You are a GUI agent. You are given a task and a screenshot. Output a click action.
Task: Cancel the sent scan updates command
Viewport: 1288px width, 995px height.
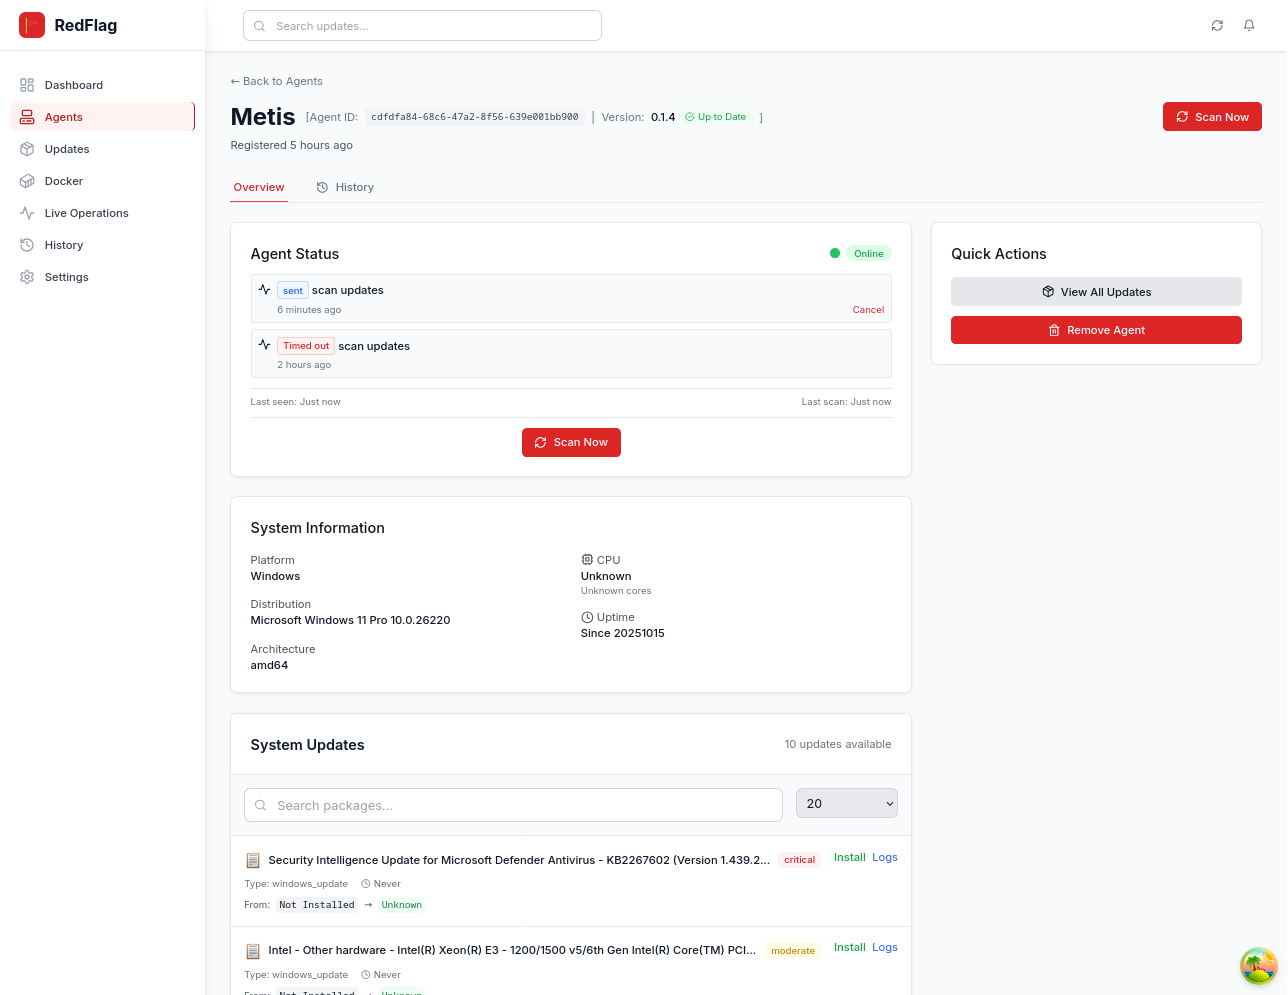coord(868,310)
